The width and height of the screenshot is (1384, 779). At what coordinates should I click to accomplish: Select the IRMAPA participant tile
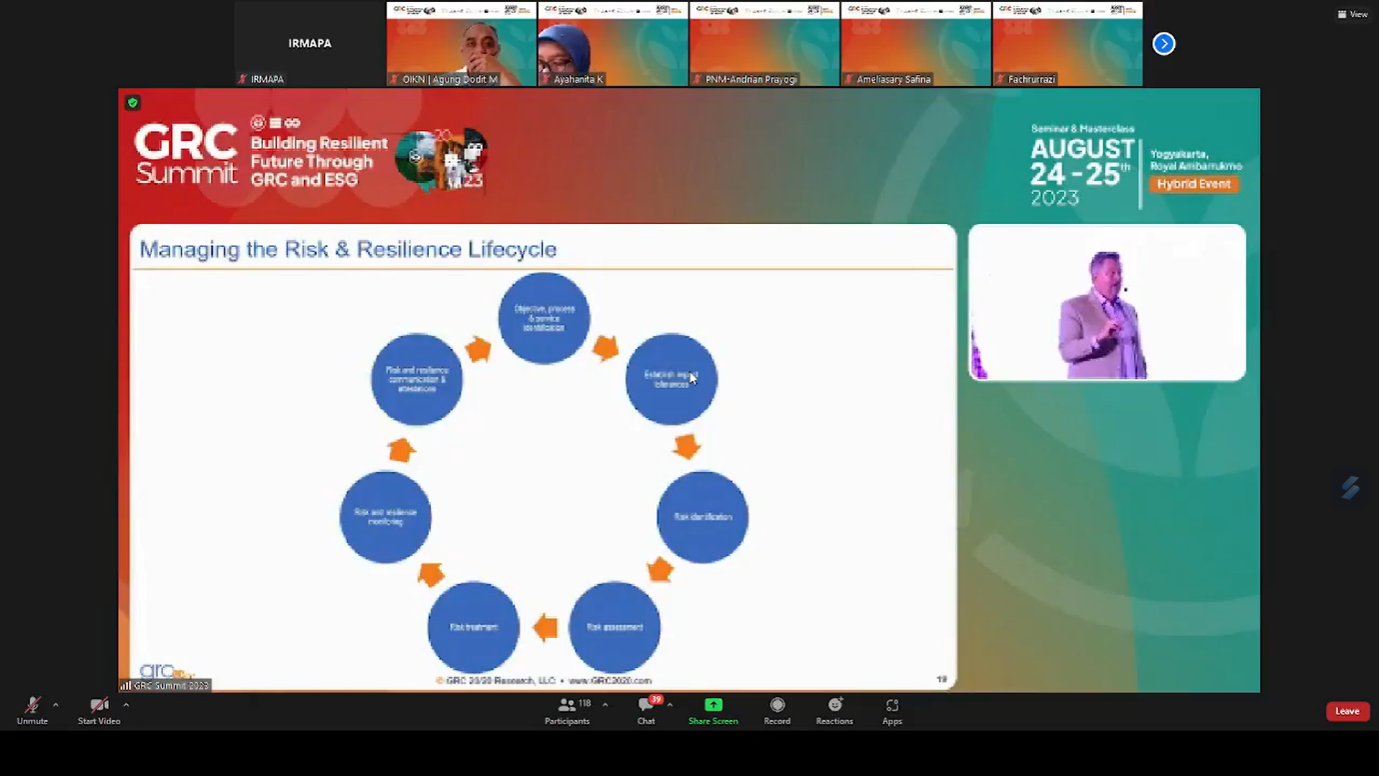coord(310,44)
